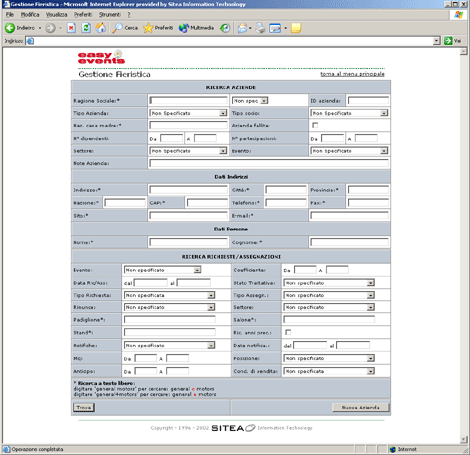This screenshot has width=470, height=455.
Task: Click the Vai go button
Action: [453, 41]
